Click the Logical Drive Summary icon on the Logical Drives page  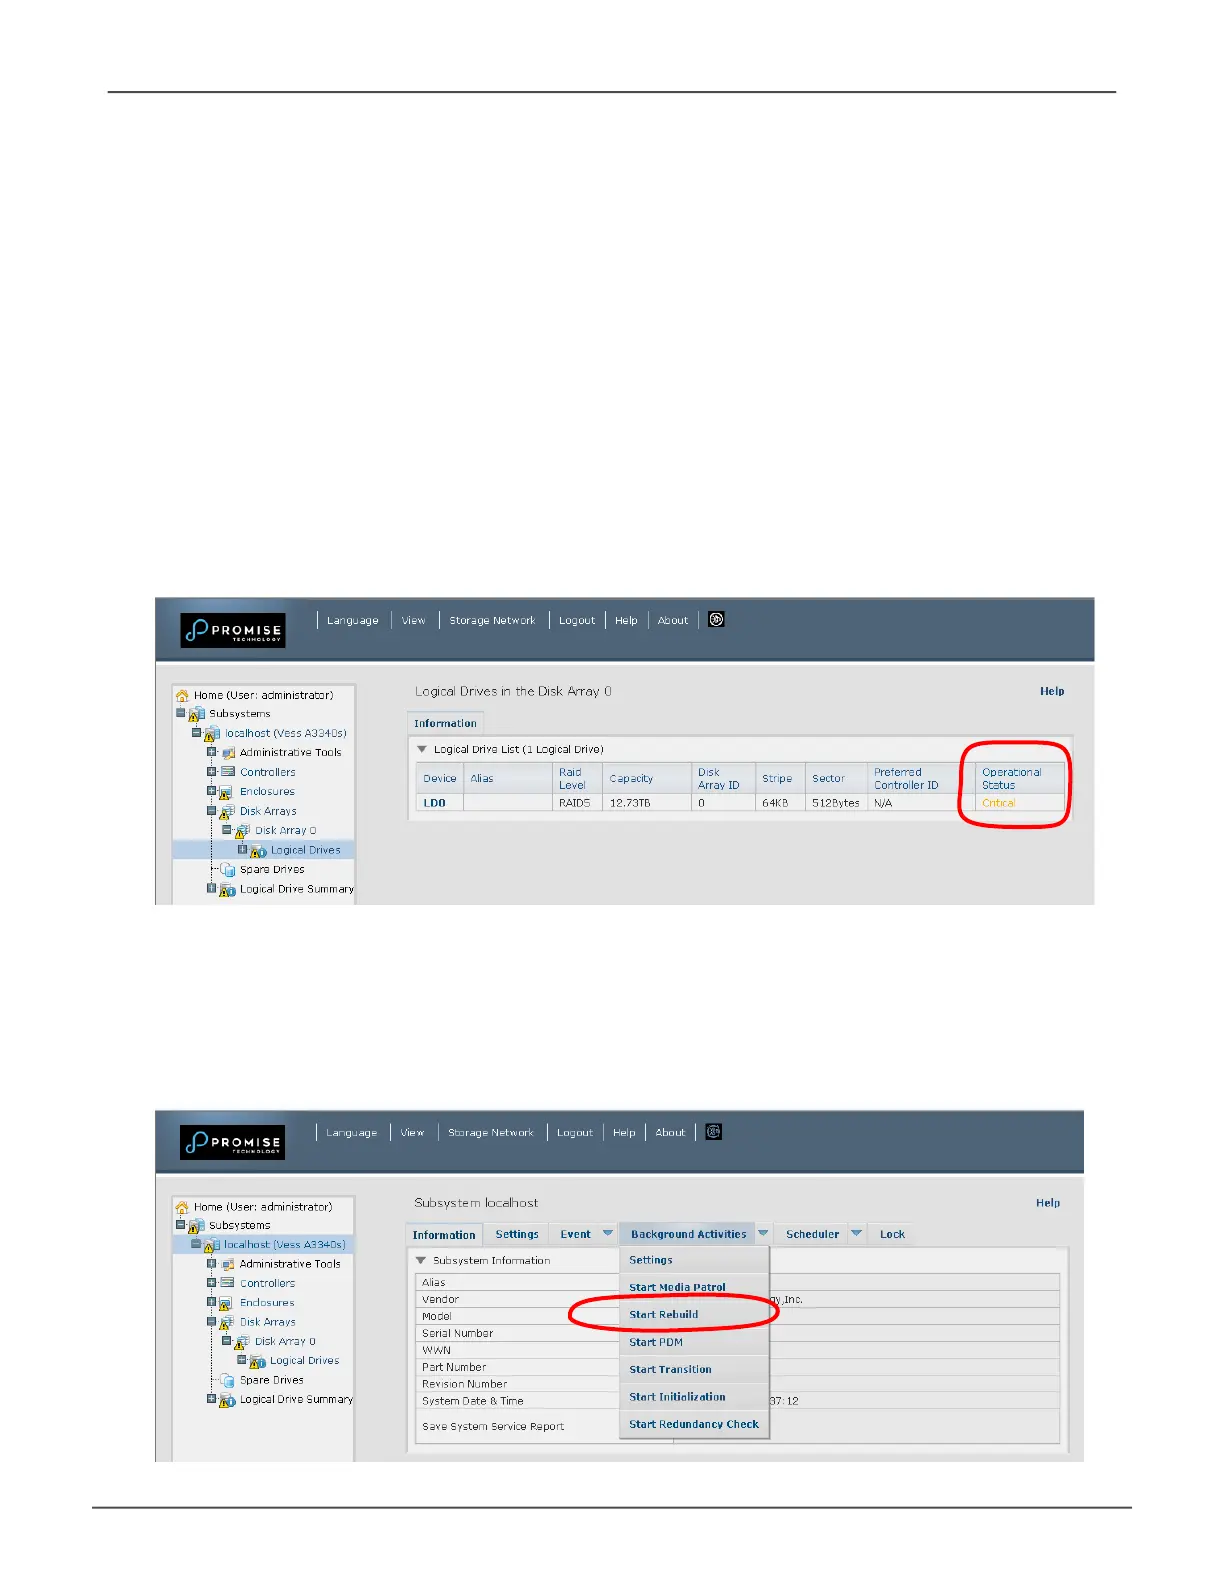228,889
